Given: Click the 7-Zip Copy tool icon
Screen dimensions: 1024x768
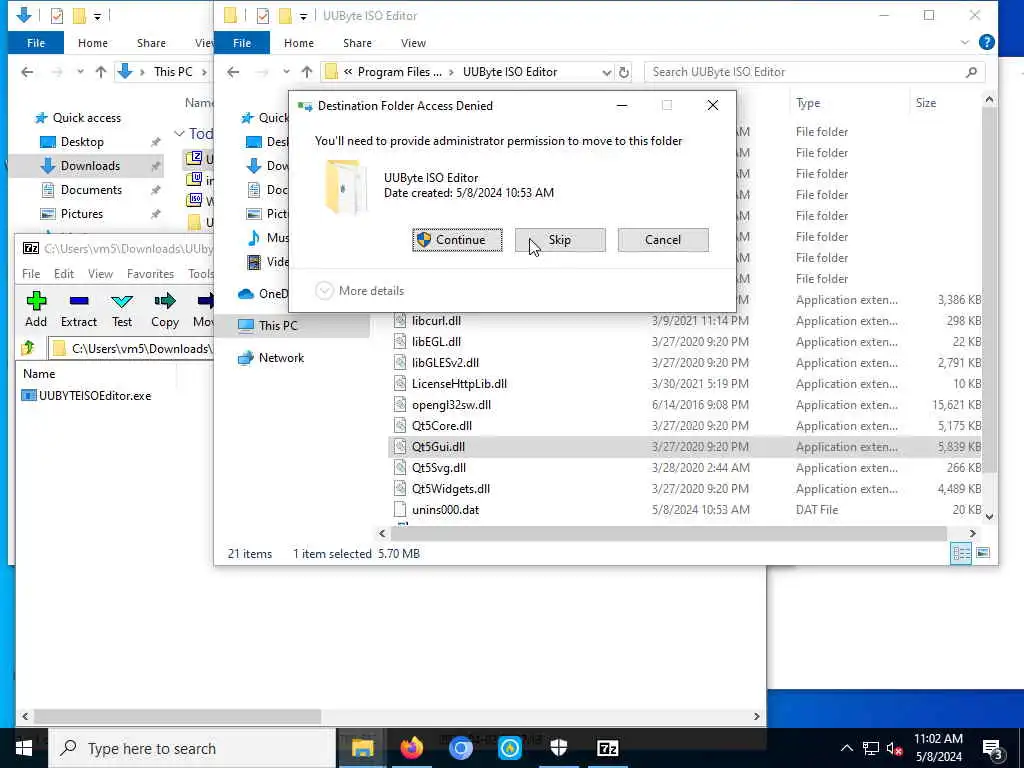Looking at the screenshot, I should (165, 301).
